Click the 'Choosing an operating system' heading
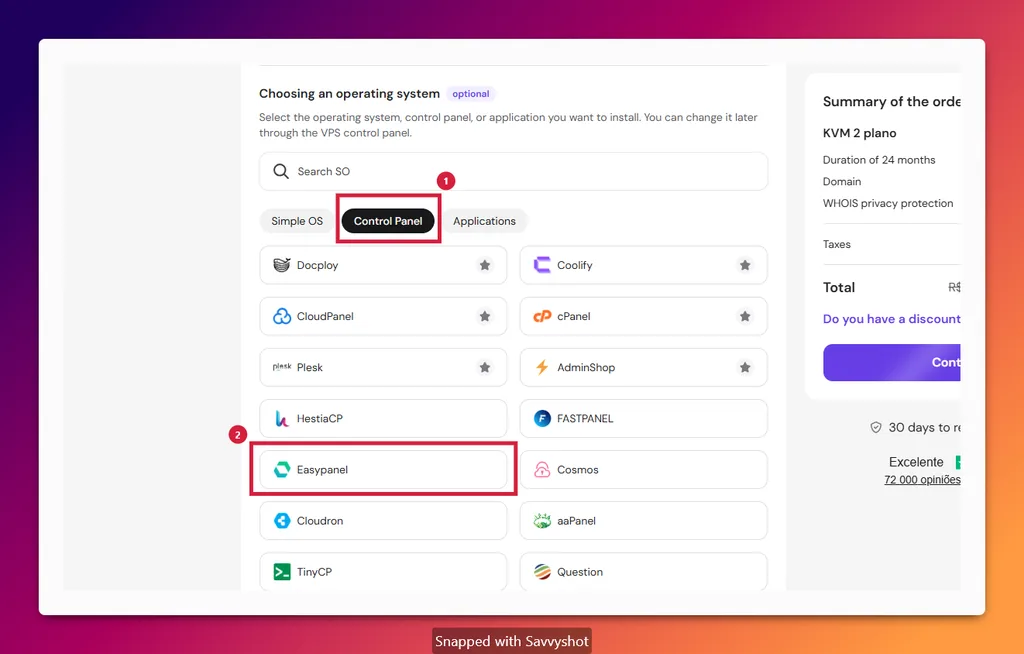1024x654 pixels. tap(349, 93)
